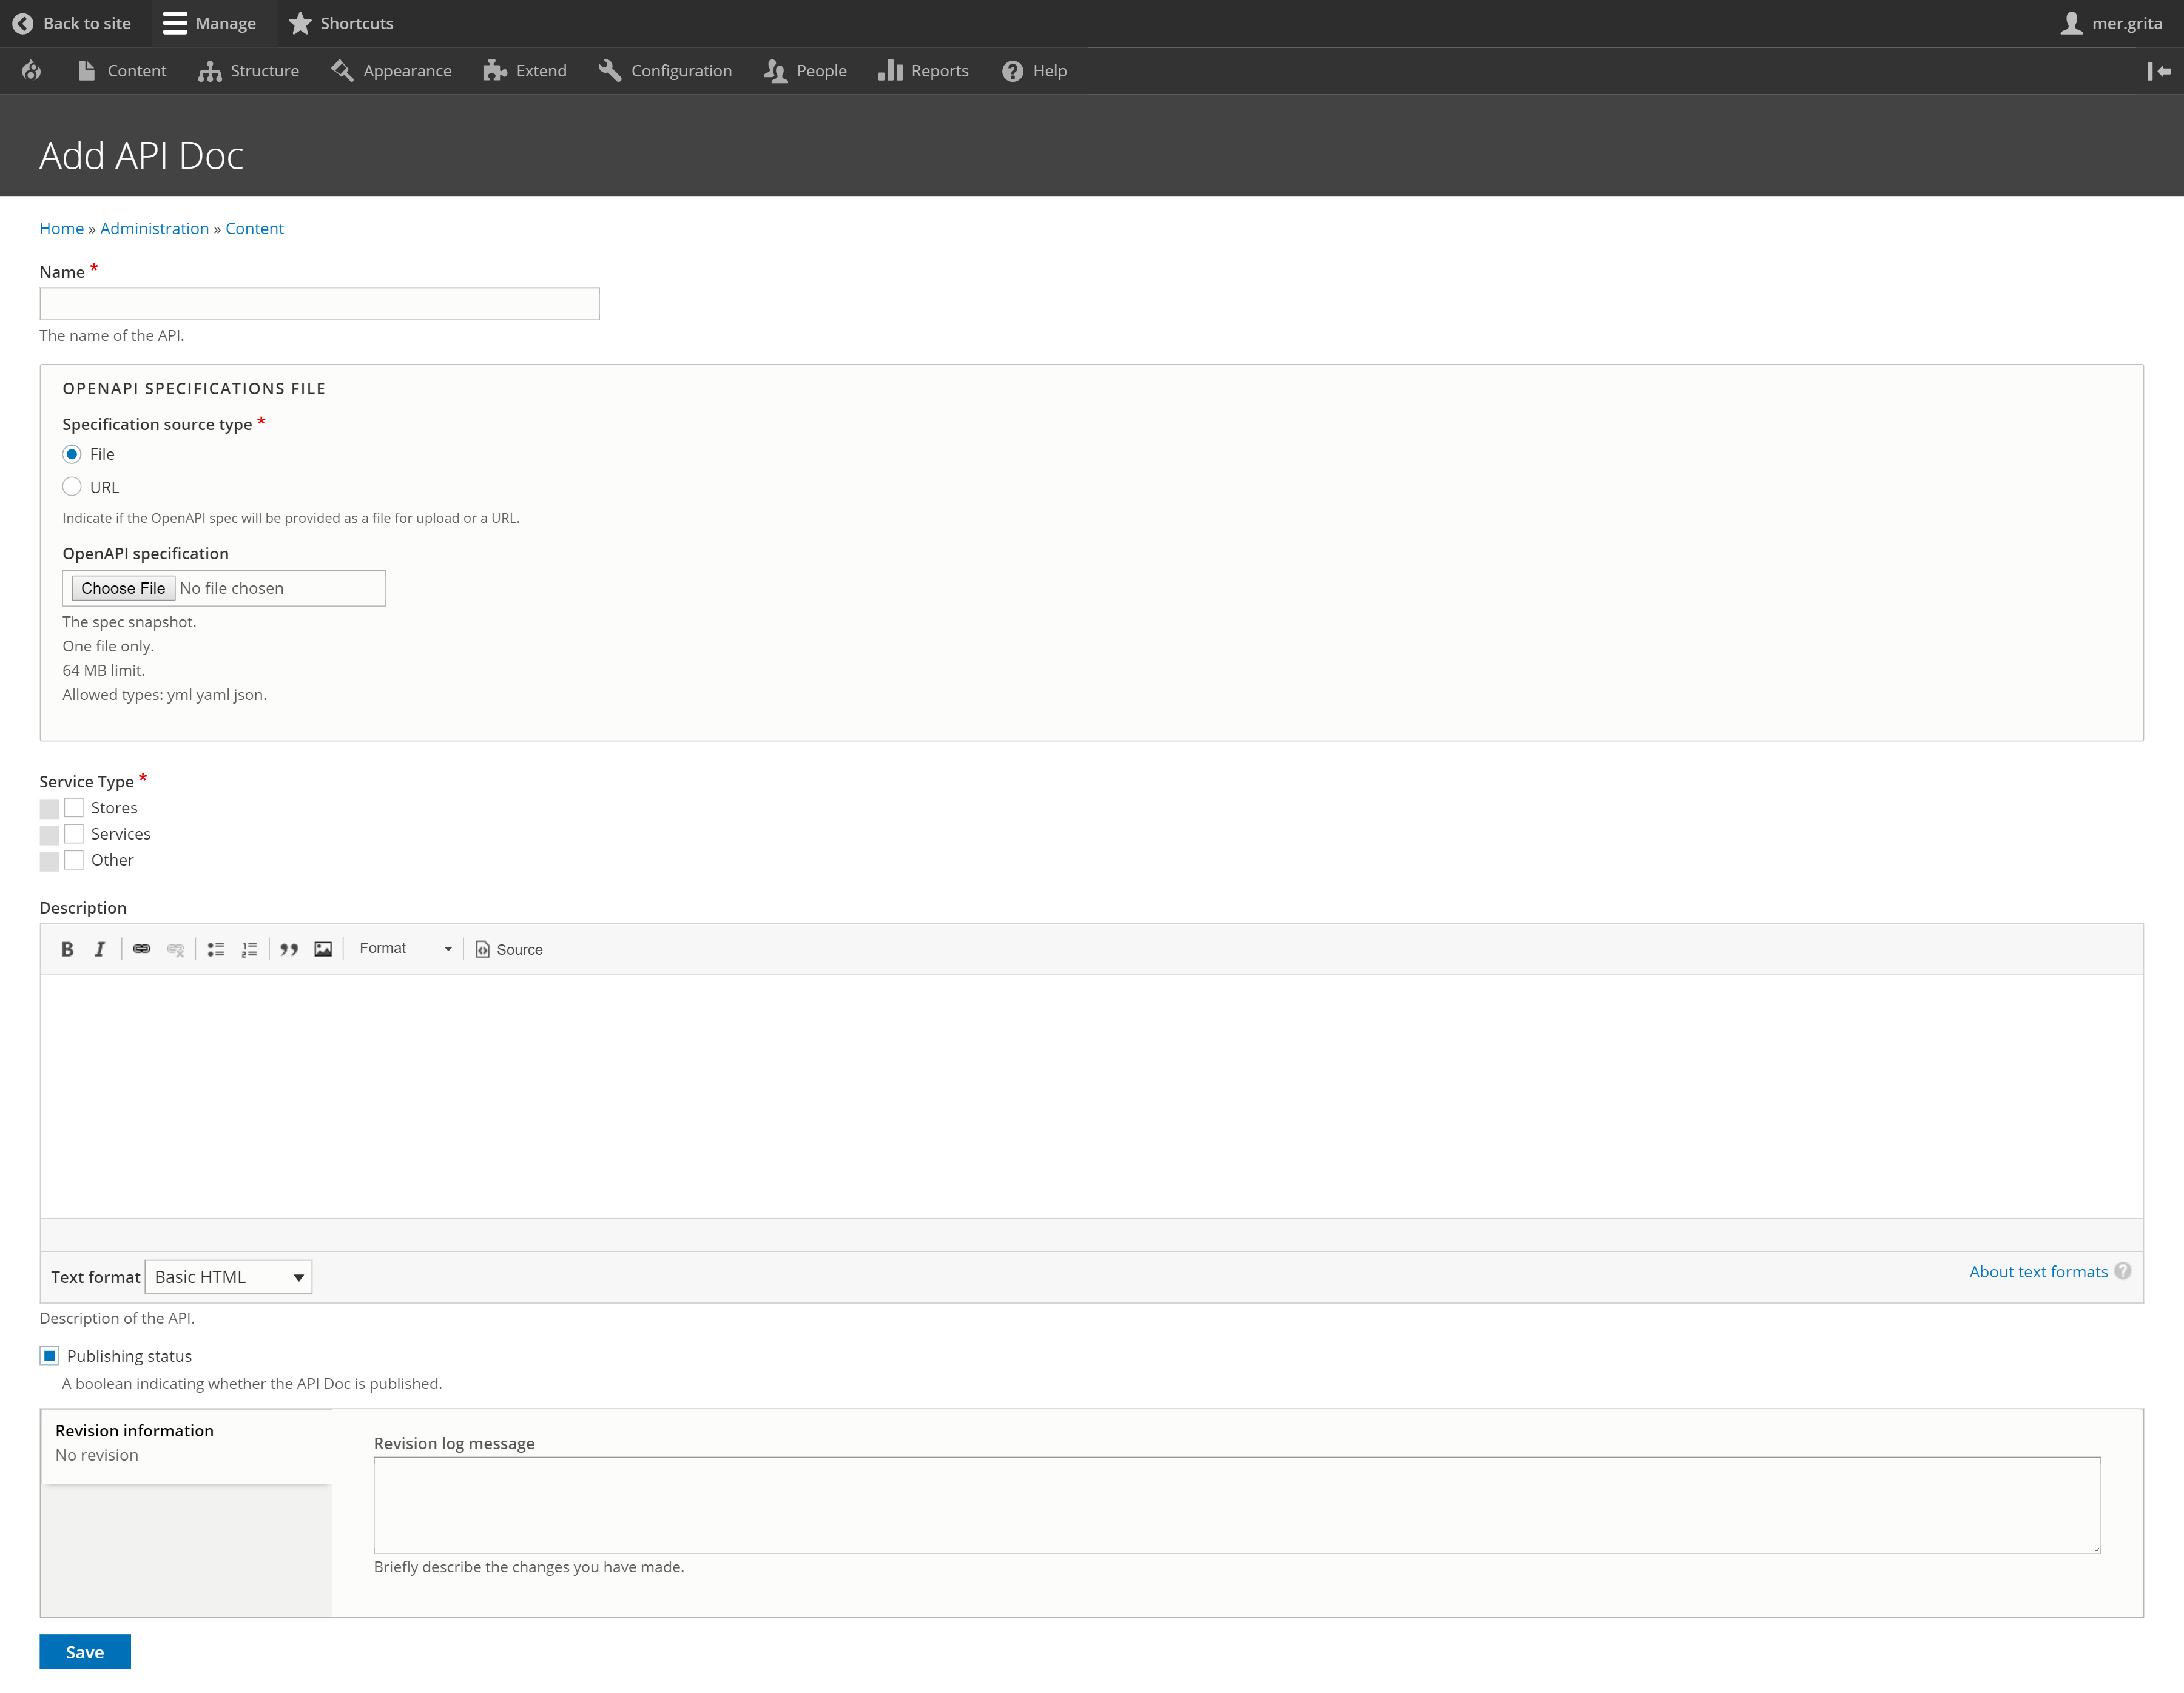Click the Save button
Viewport: 2184px width, 1693px height.
click(84, 1651)
